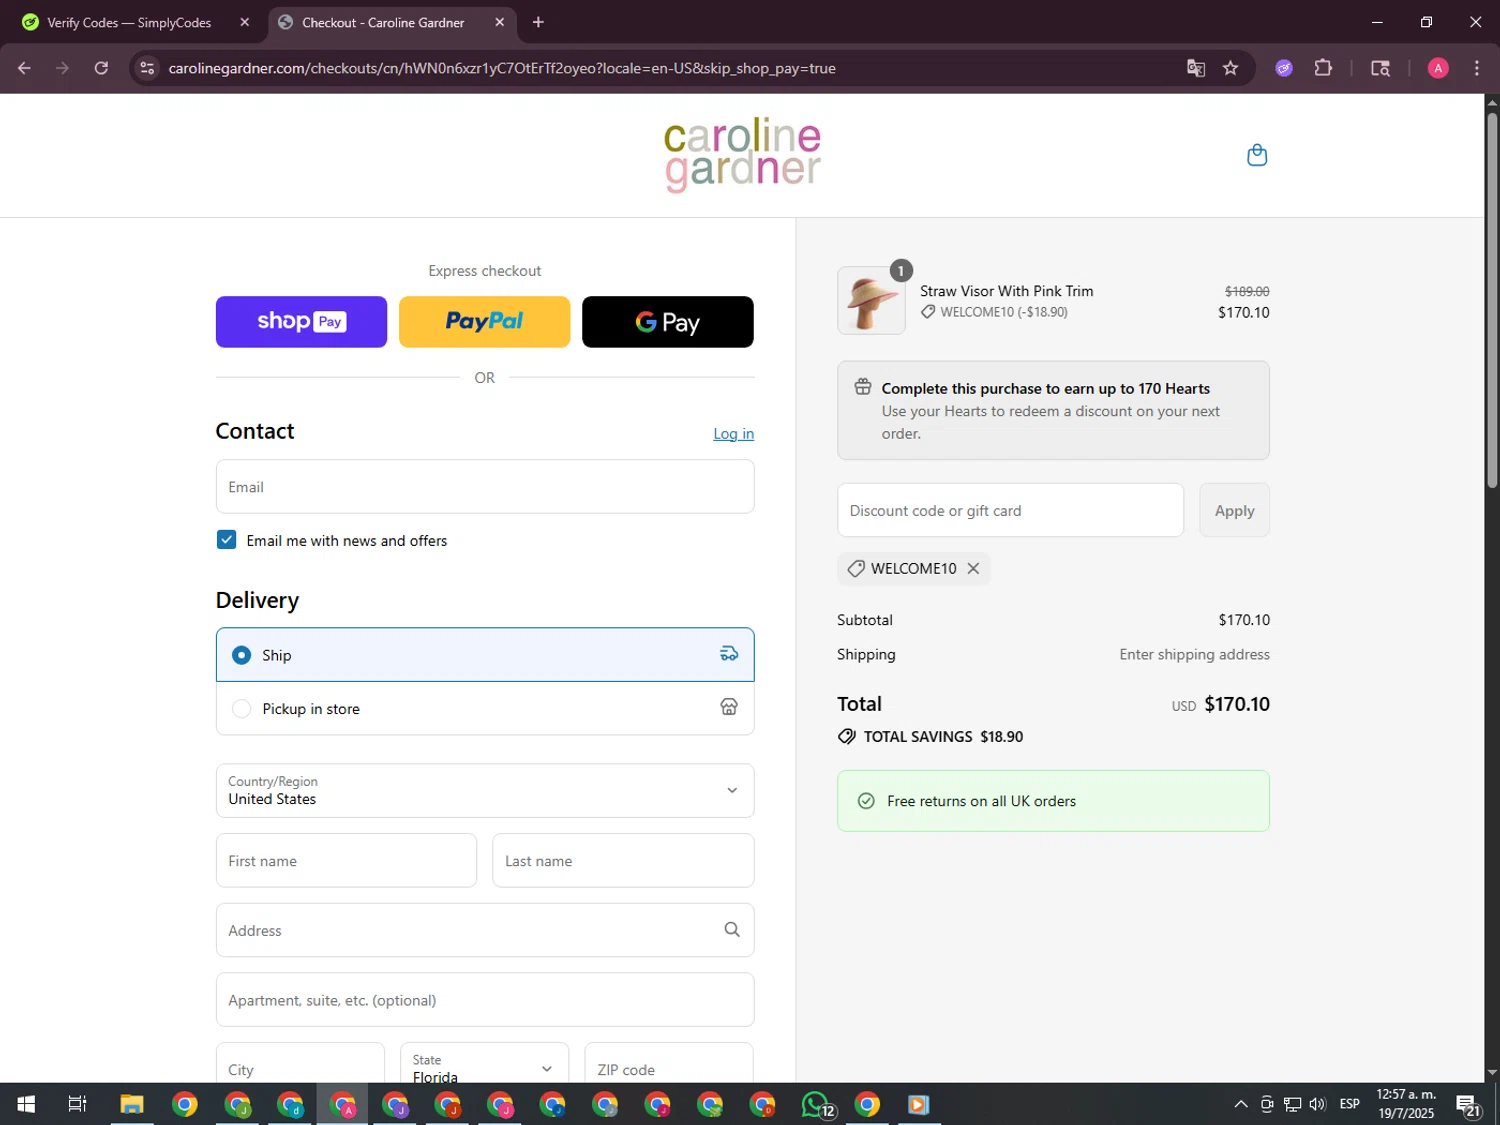Open File Explorer from the taskbar
The width and height of the screenshot is (1500, 1125).
[x=132, y=1104]
